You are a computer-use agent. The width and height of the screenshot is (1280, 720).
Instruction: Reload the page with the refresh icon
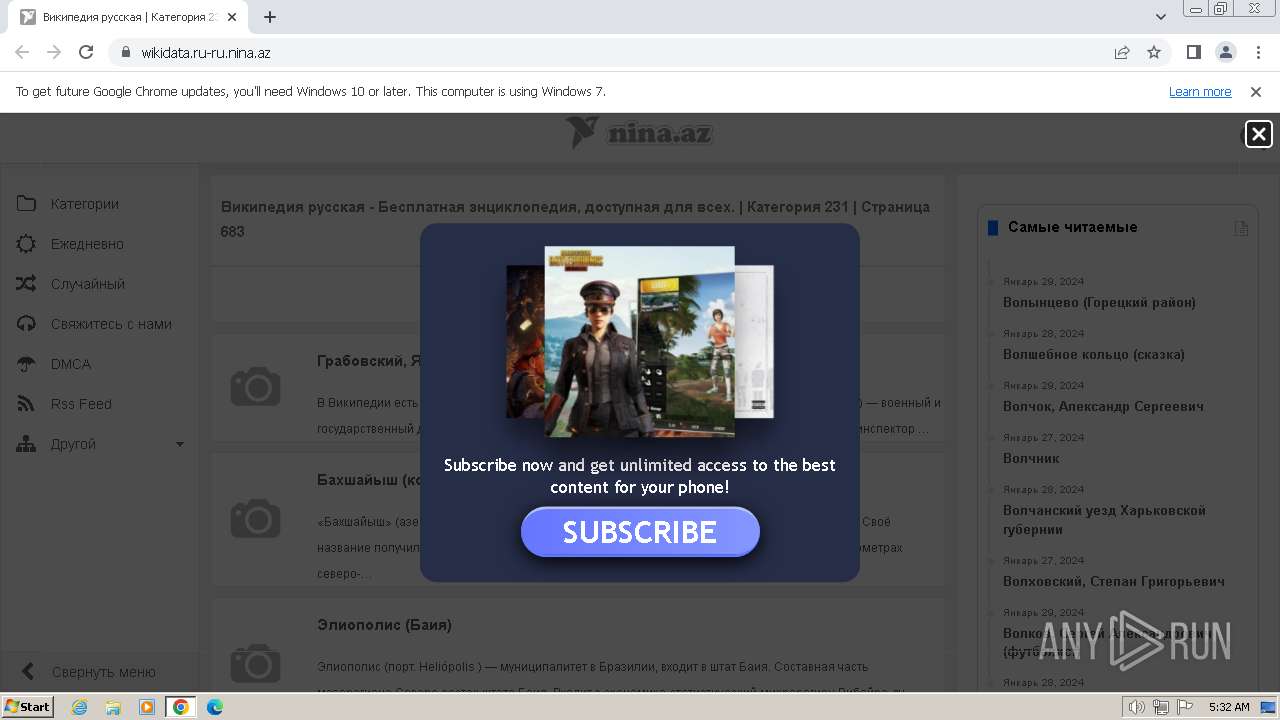(x=86, y=52)
